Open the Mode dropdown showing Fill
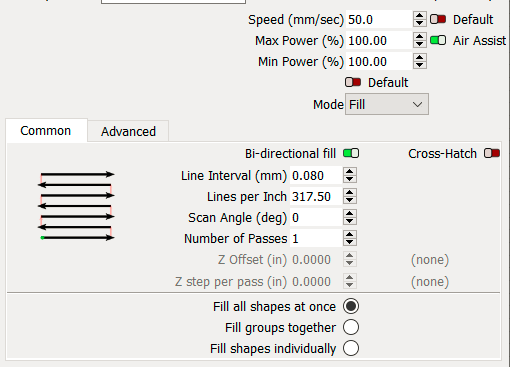Image resolution: width=510 pixels, height=367 pixels. (387, 104)
